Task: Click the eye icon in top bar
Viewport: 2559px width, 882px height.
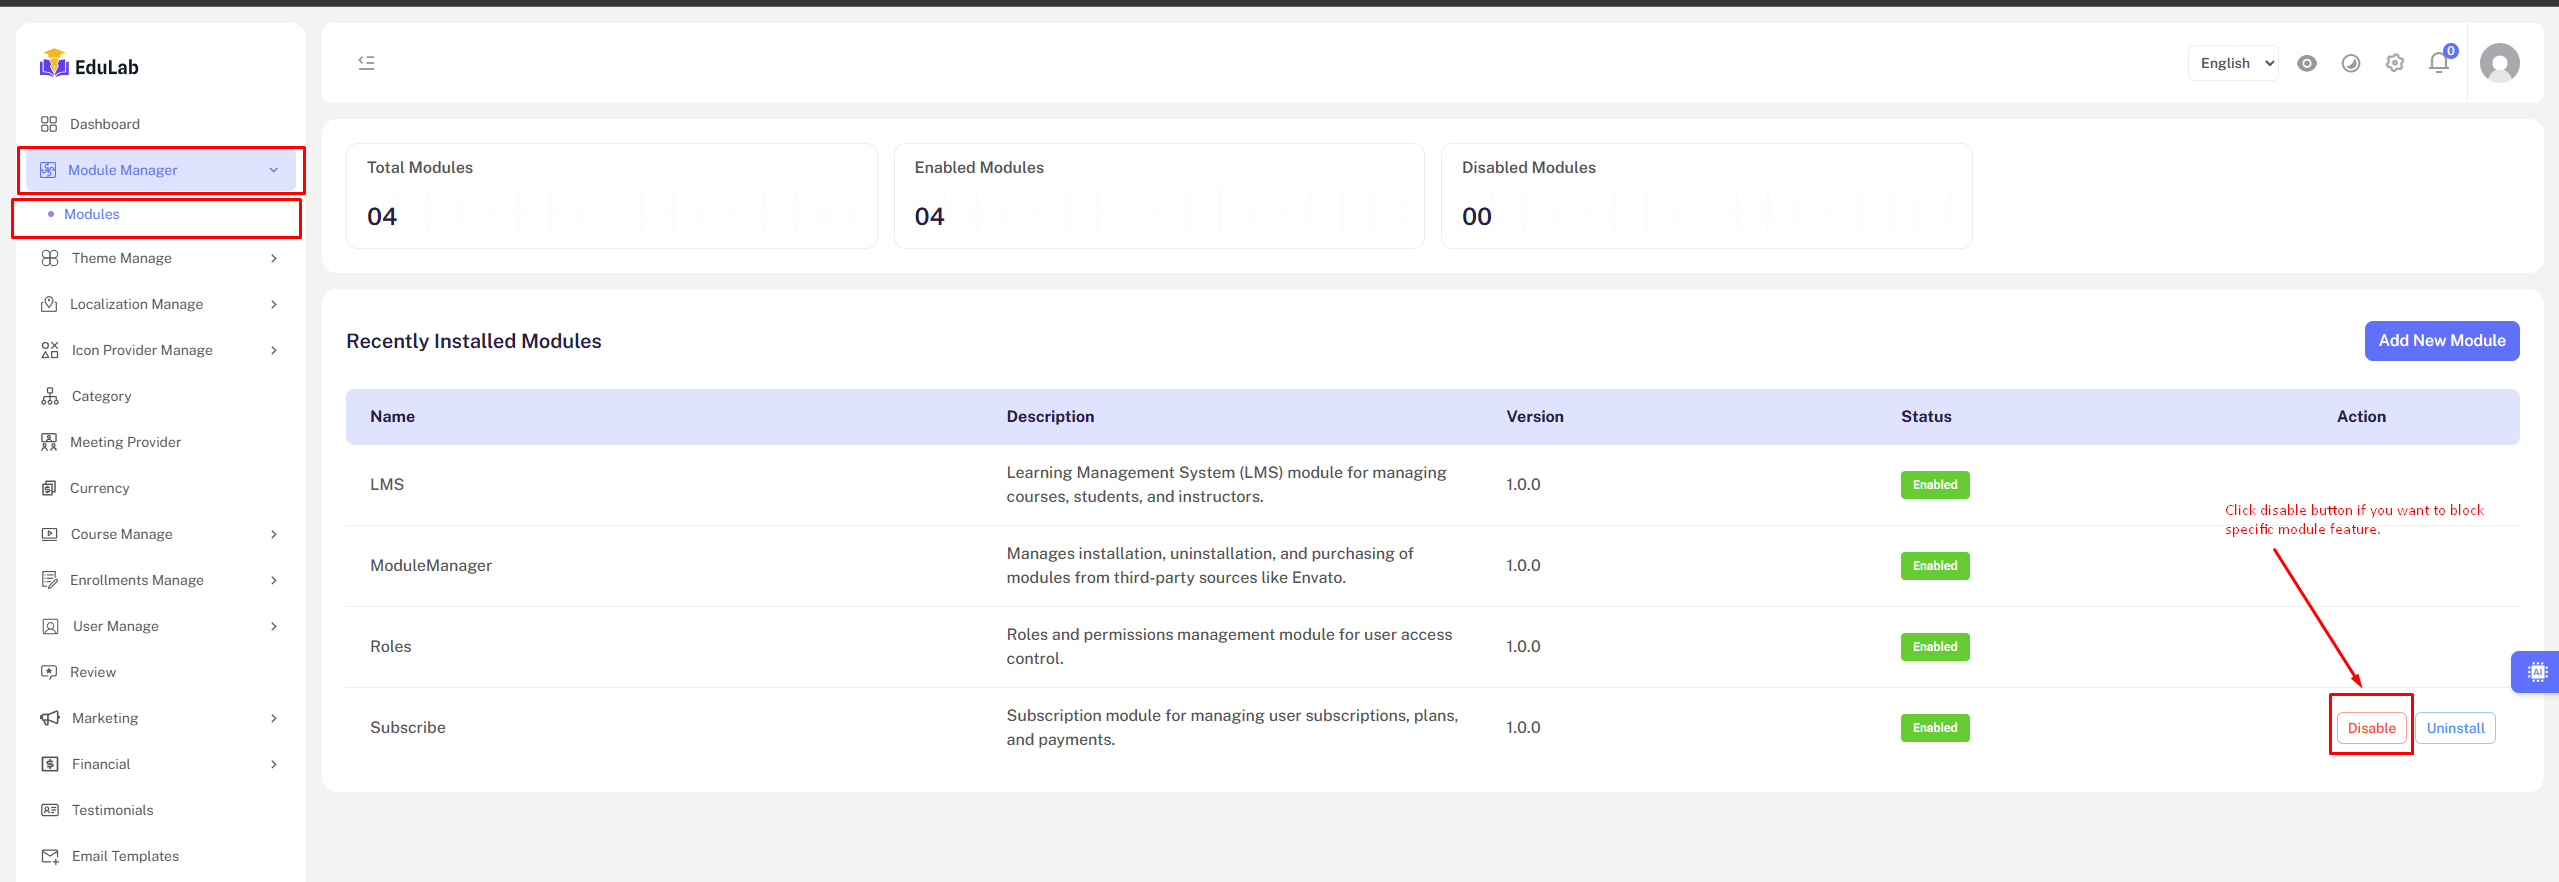Action: (2306, 63)
